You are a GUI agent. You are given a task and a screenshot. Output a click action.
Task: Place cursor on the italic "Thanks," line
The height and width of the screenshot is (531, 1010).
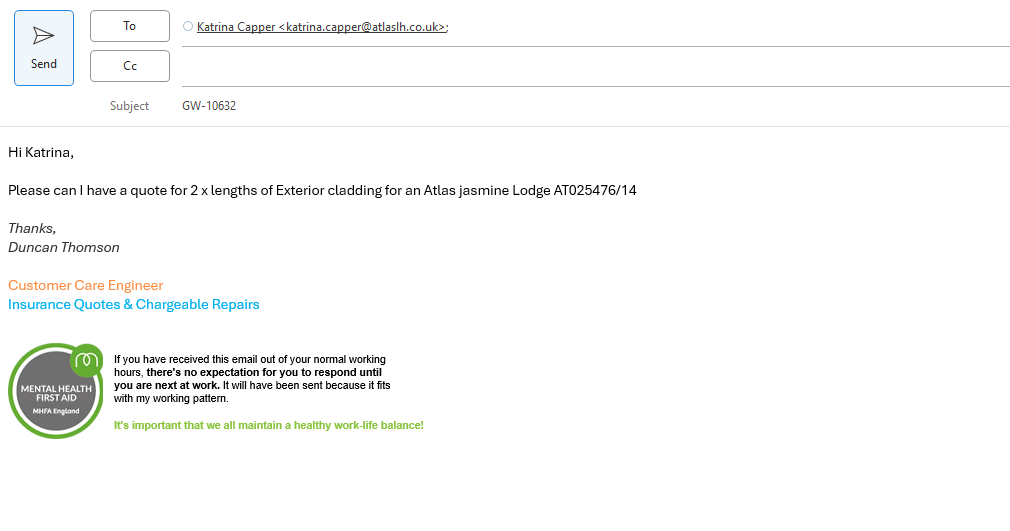coord(32,228)
